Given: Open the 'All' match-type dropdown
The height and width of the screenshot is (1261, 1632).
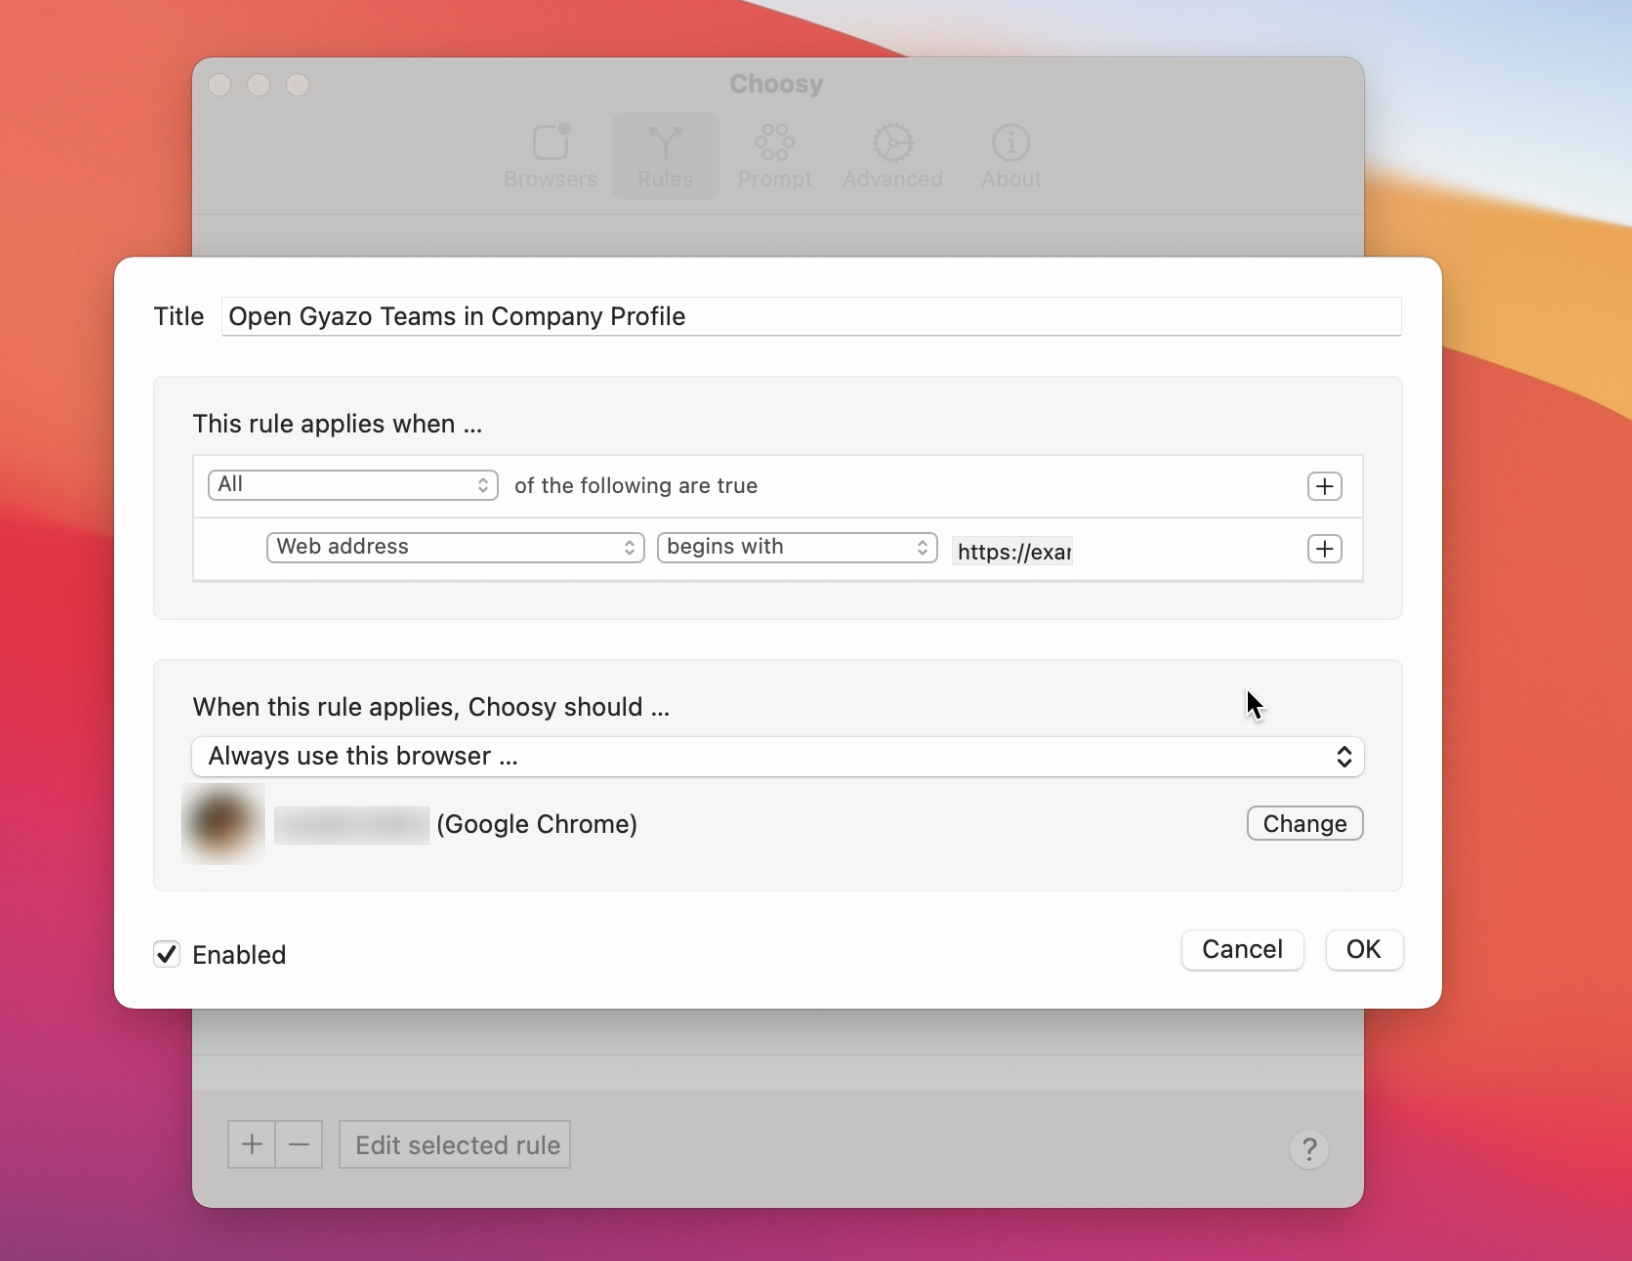Looking at the screenshot, I should pos(353,485).
